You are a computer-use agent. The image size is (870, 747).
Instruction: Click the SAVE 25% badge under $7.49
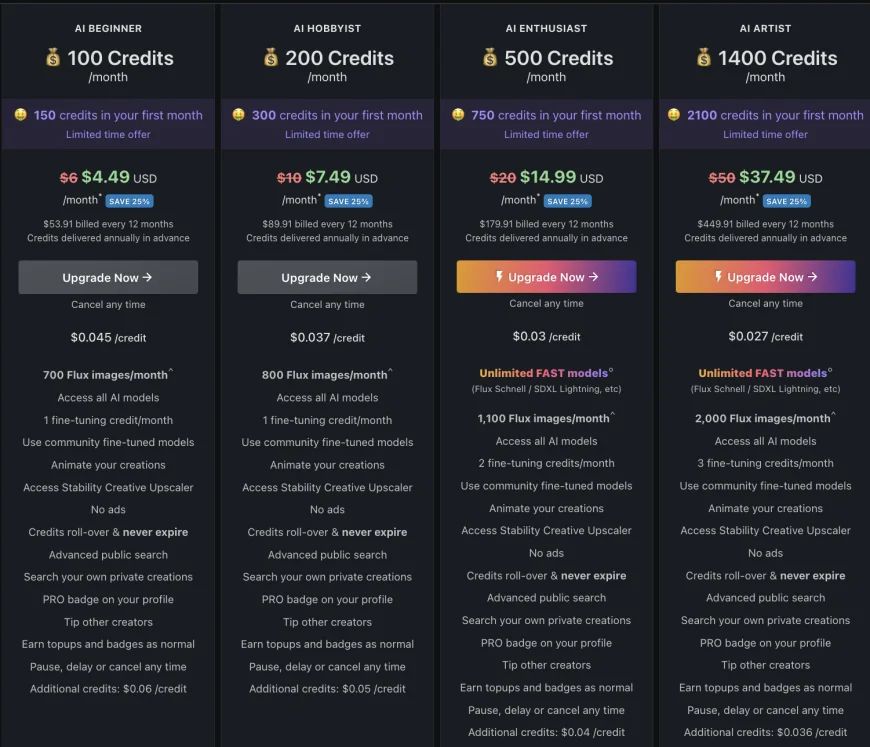[x=349, y=201]
